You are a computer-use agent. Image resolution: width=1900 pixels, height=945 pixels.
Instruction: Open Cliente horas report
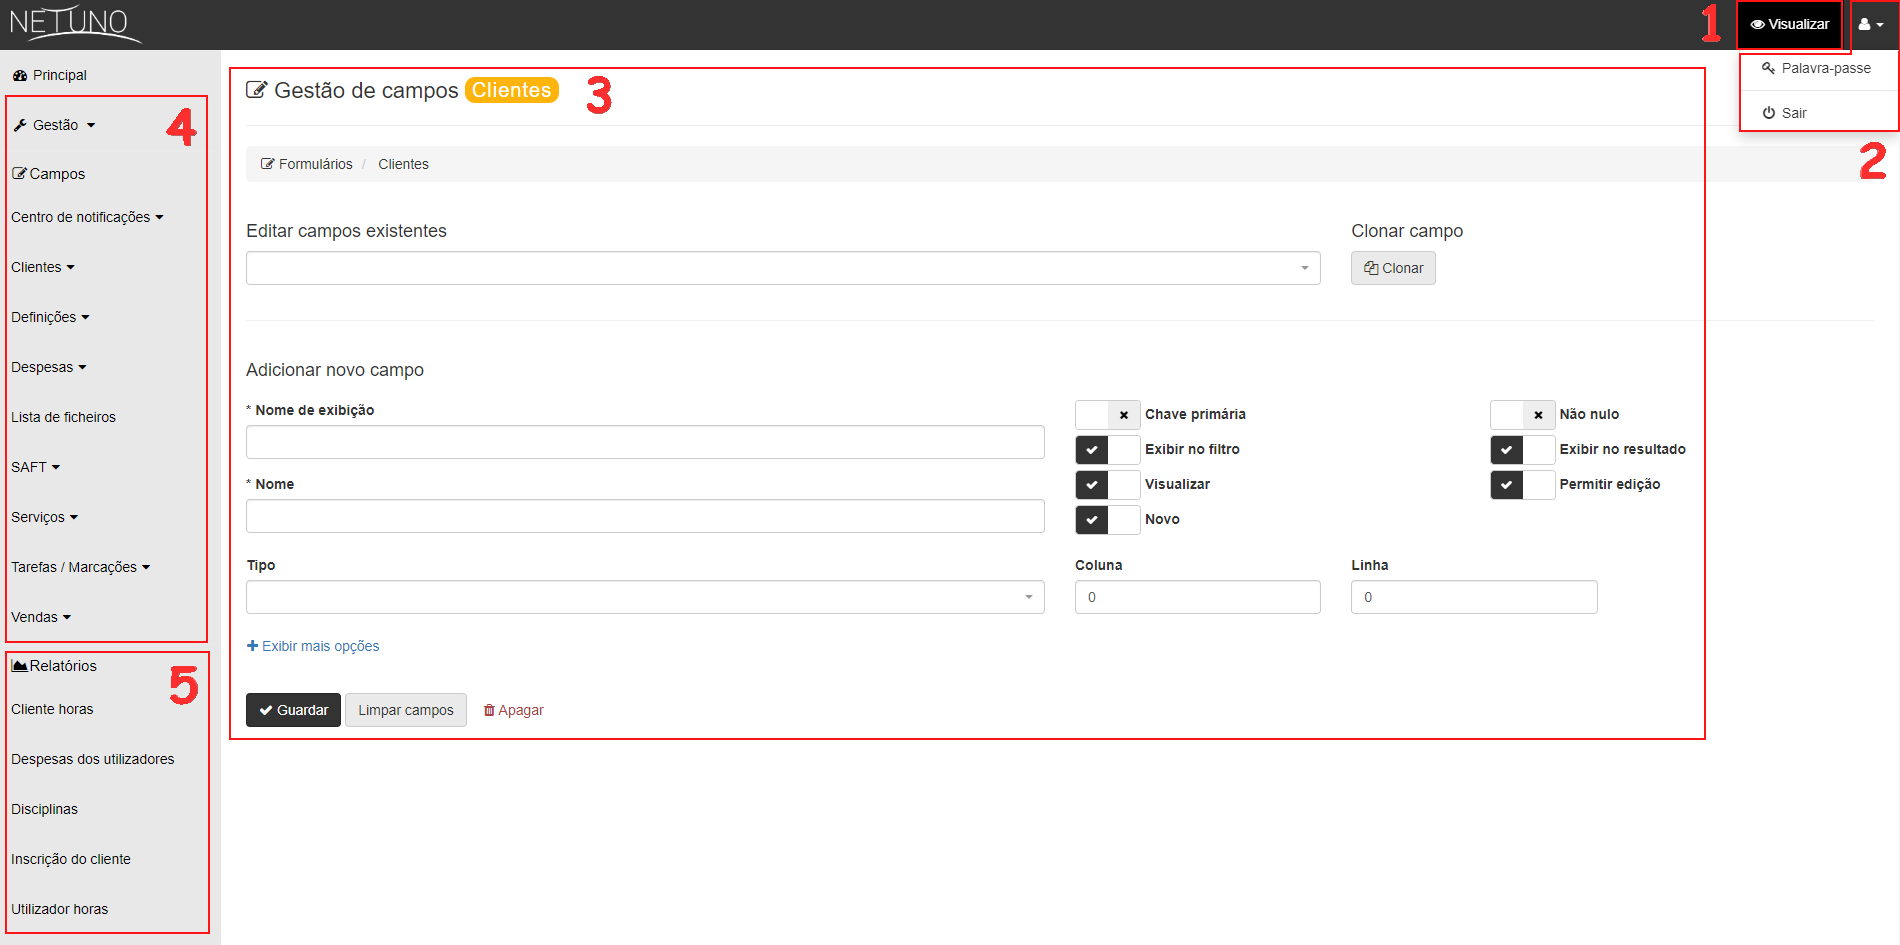click(x=52, y=709)
